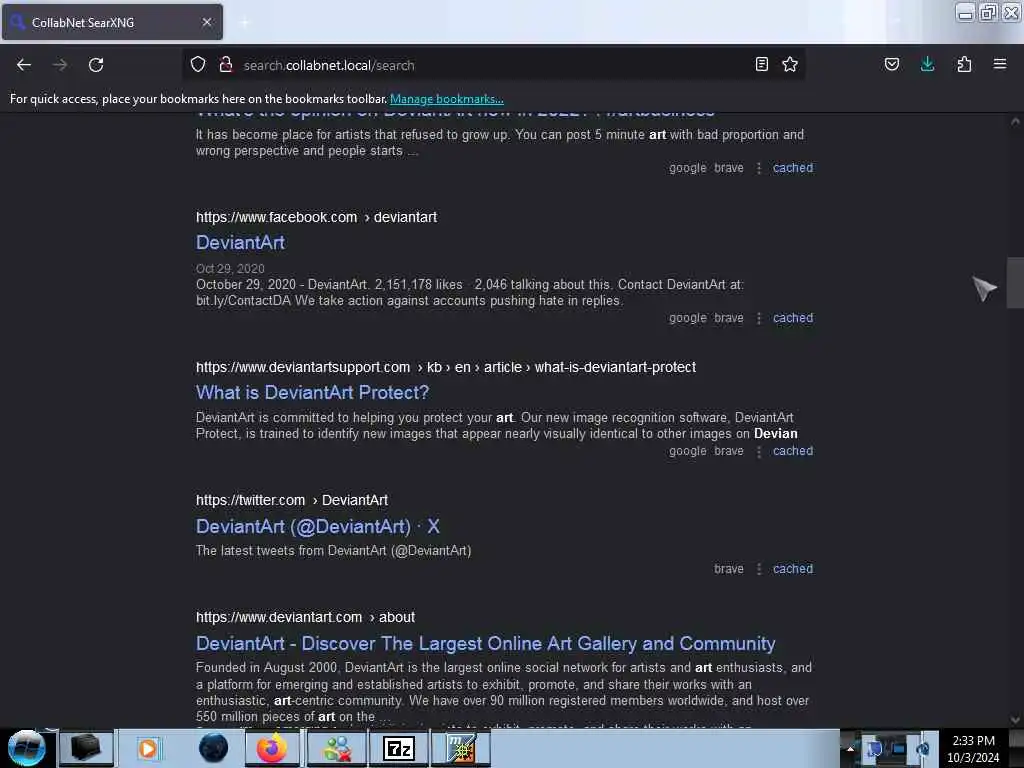Image resolution: width=1024 pixels, height=768 pixels.
Task: Open the Extensions puzzle icon
Action: pyautogui.click(x=964, y=64)
